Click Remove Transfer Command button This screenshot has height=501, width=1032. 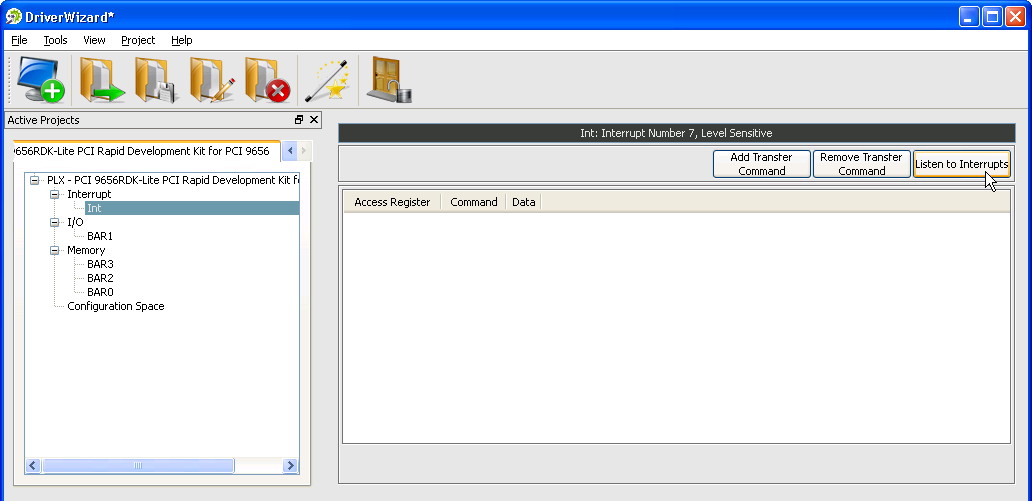pos(861,164)
